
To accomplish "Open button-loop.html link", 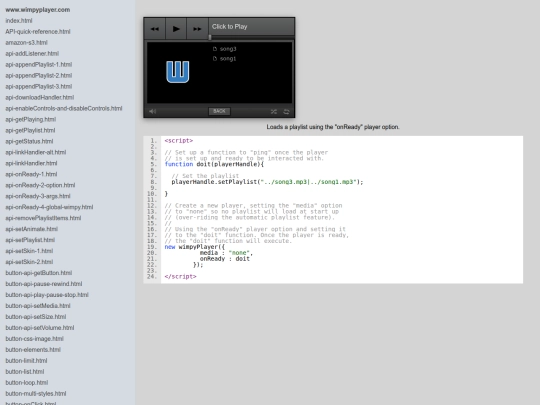I will tap(27, 383).
